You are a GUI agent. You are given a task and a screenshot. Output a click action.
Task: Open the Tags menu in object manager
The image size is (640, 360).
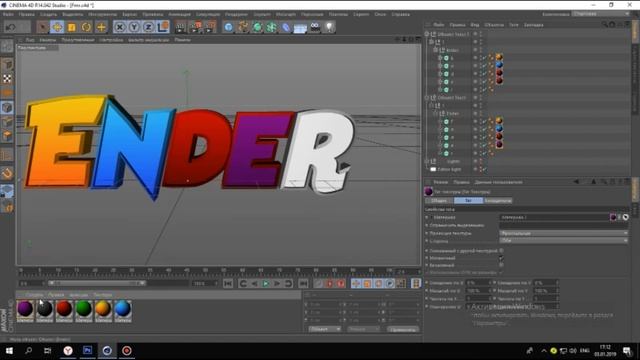[513, 25]
